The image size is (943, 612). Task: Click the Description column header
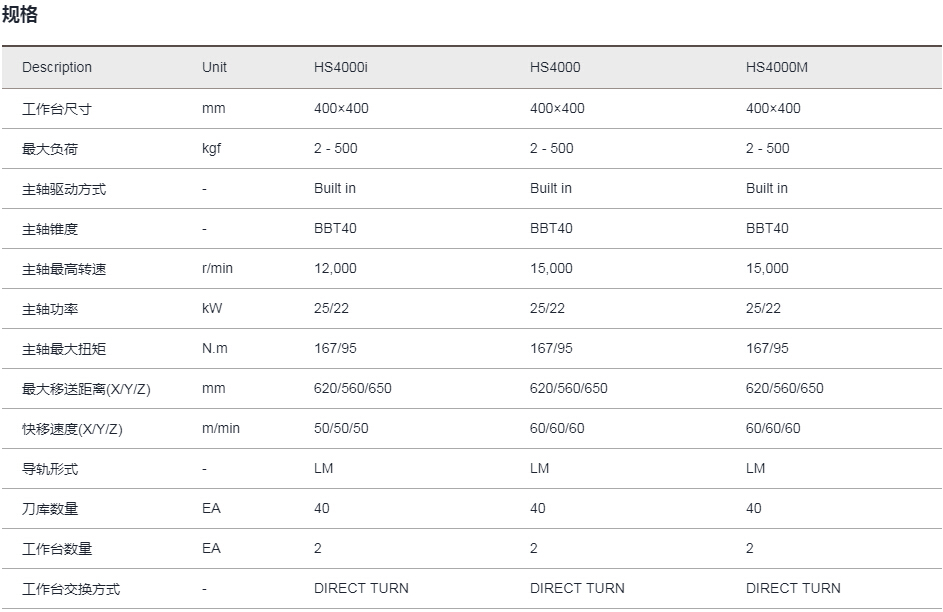(57, 67)
